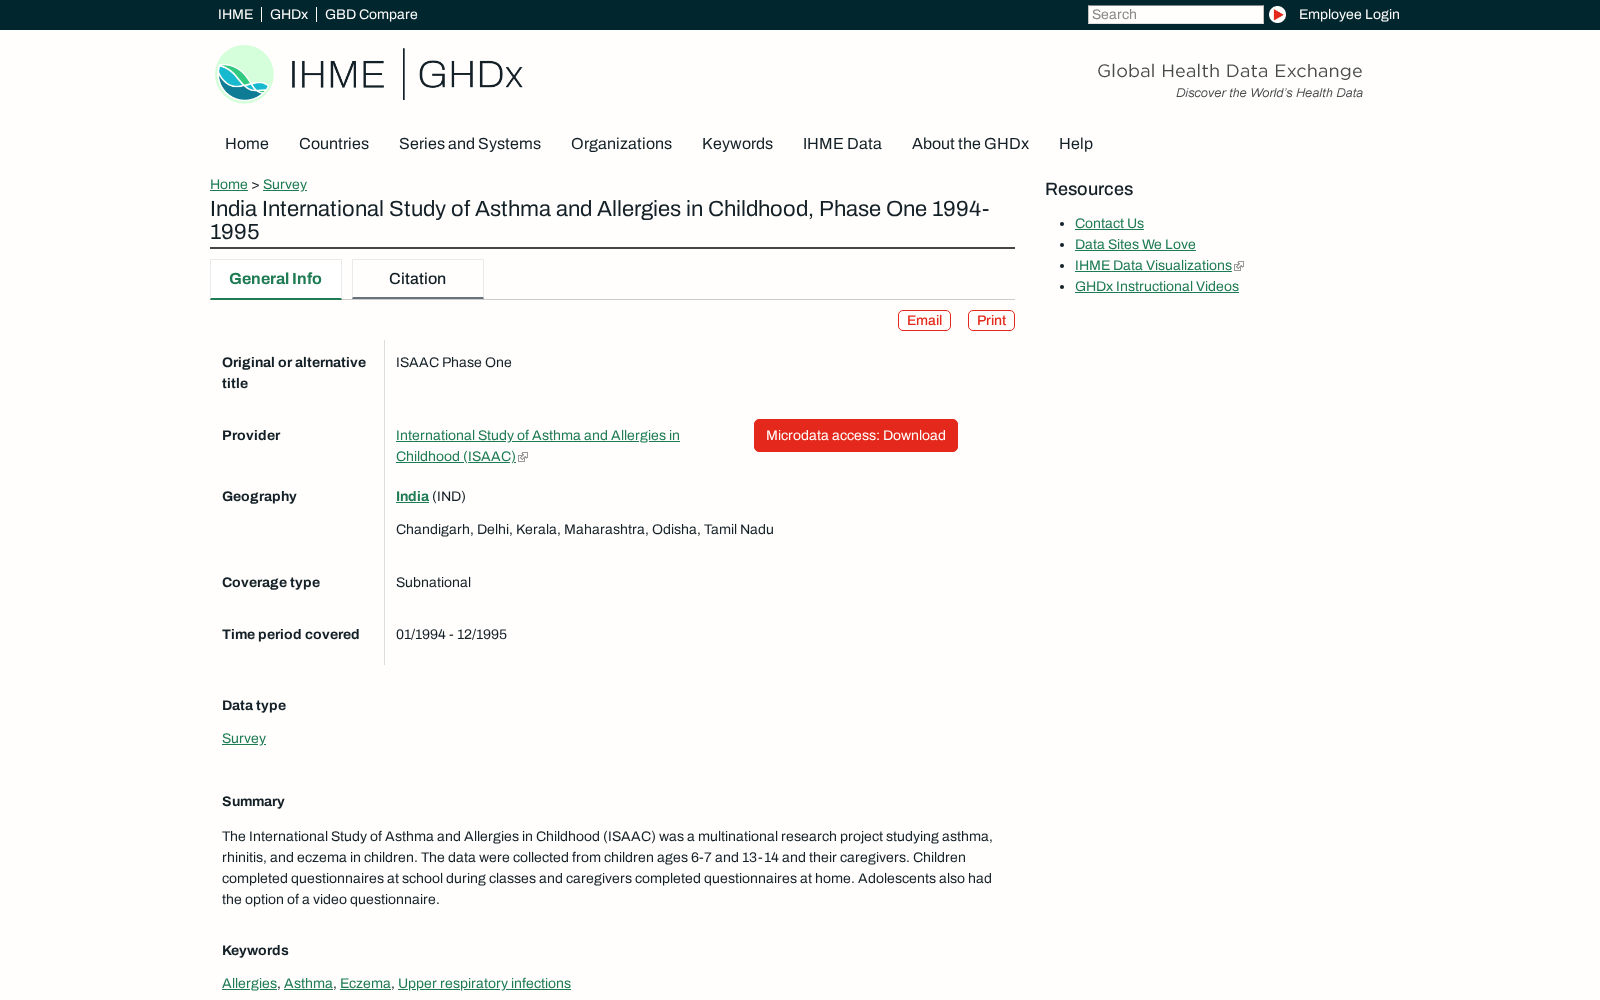
Task: Open the Help menu
Action: pyautogui.click(x=1076, y=144)
